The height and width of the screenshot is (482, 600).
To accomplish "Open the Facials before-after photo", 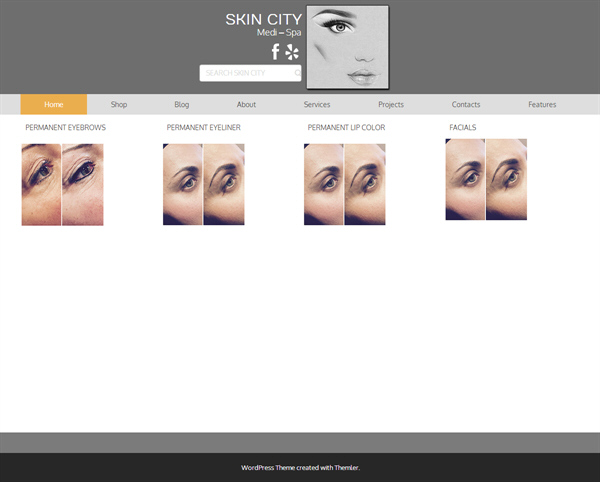I will pyautogui.click(x=486, y=179).
